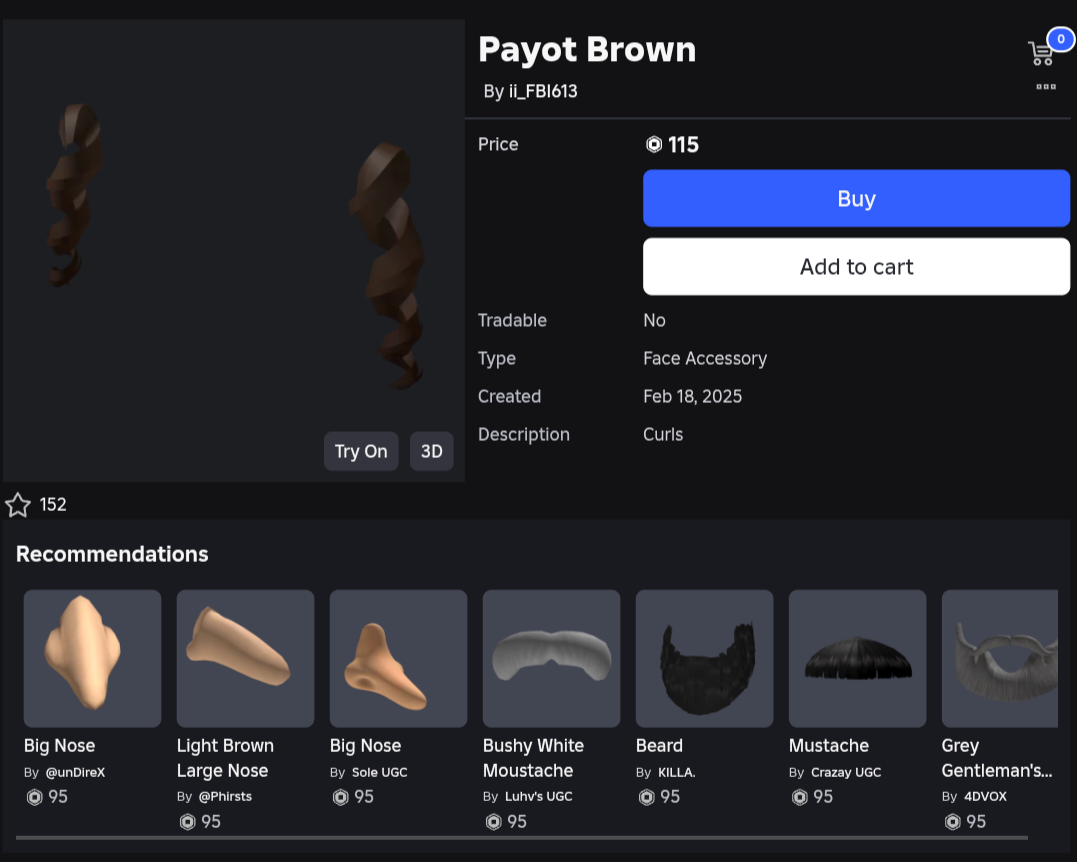Click the Face Accessory type value
The height and width of the screenshot is (862, 1077).
click(x=705, y=359)
